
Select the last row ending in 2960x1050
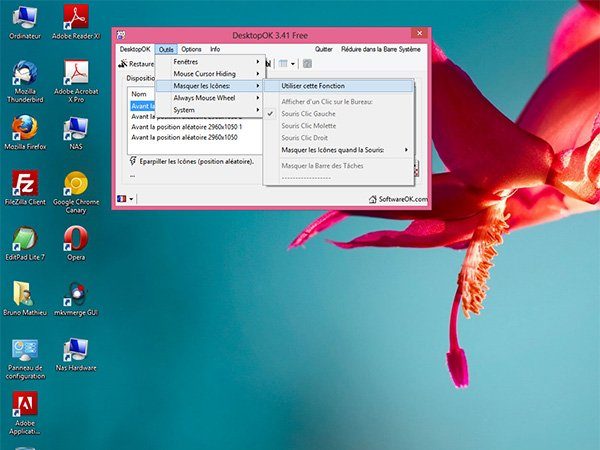coord(184,137)
